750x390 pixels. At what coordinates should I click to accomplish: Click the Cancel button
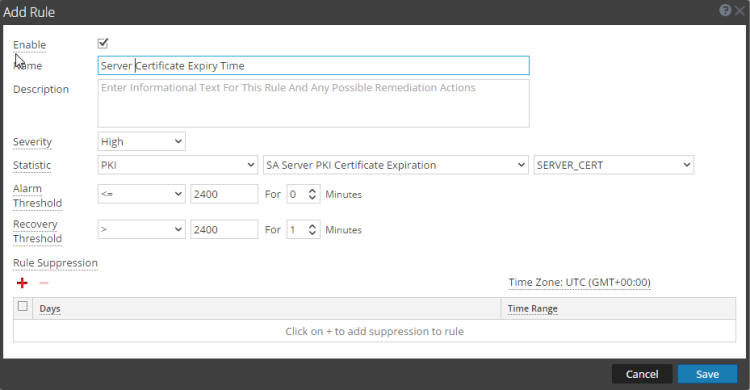click(642, 374)
